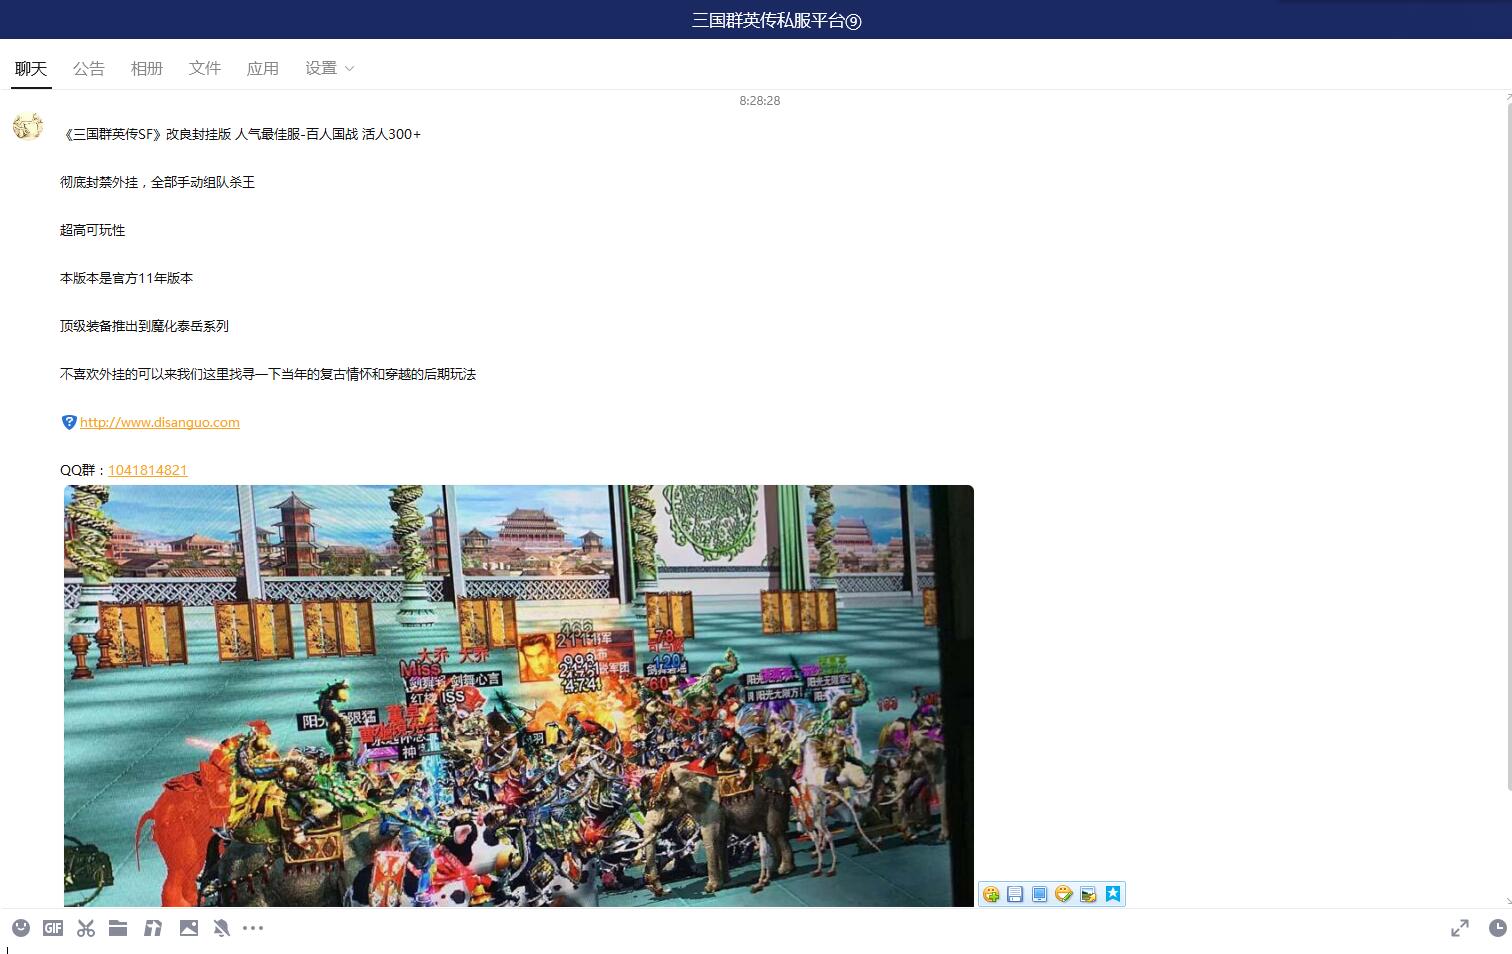Add image to stickers with smiley-plus icon
The height and width of the screenshot is (954, 1512).
pos(991,894)
